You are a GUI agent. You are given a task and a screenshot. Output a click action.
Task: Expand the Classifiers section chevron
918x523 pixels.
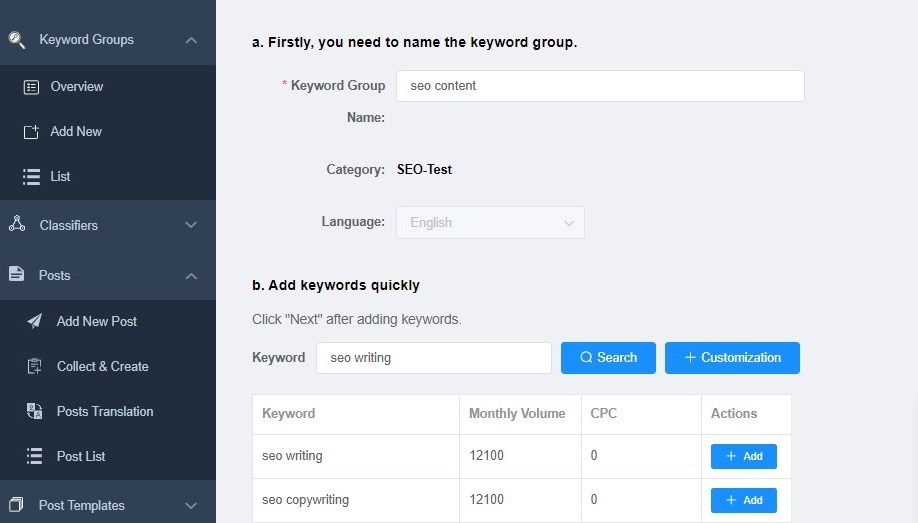[x=191, y=225]
